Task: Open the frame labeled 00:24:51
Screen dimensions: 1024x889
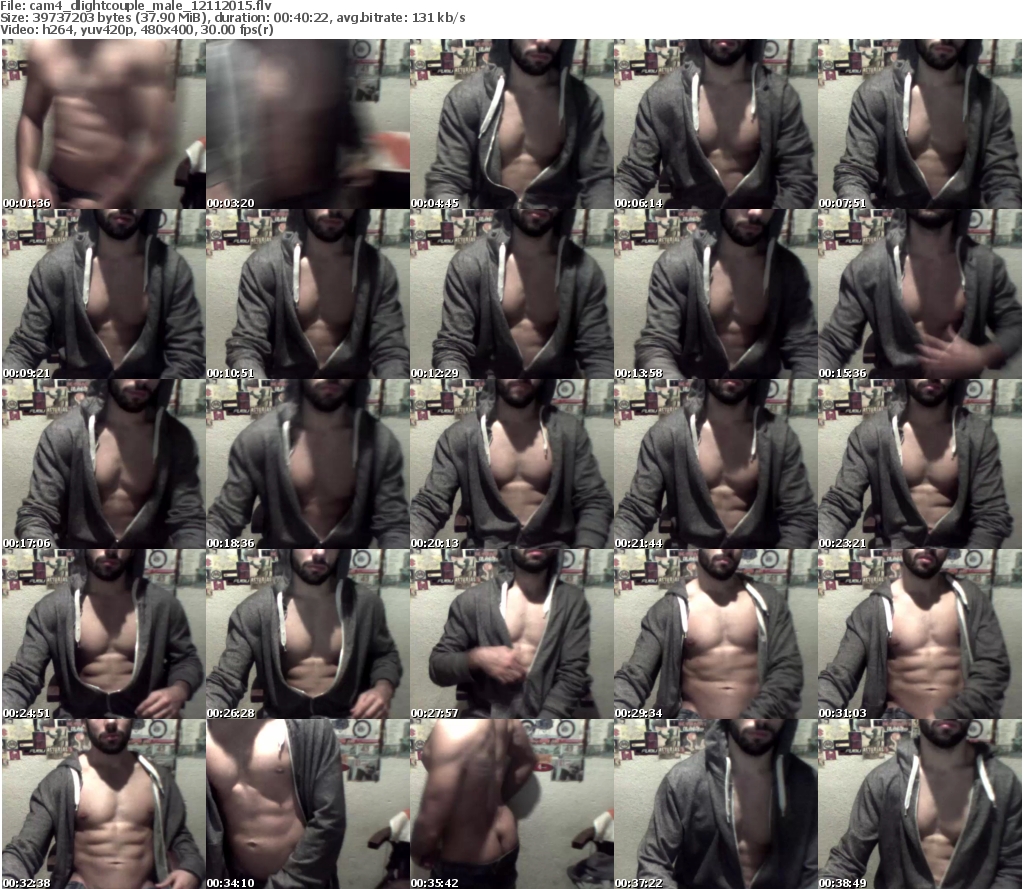Action: pyautogui.click(x=103, y=633)
